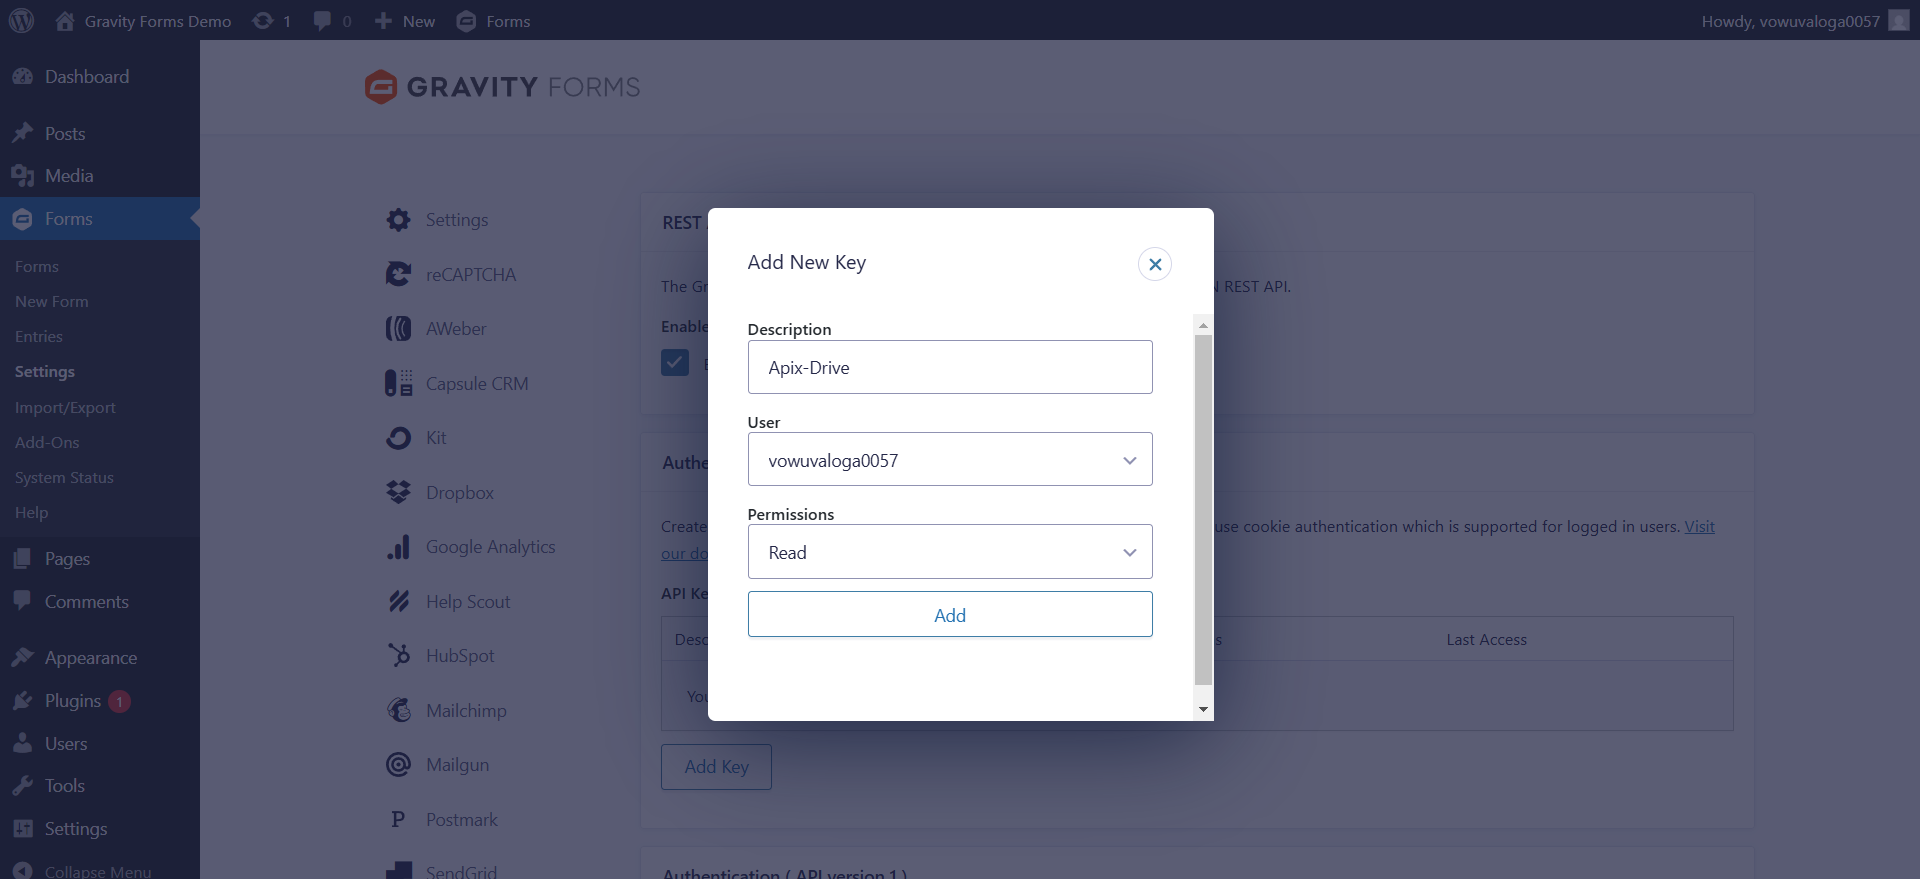The width and height of the screenshot is (1920, 879).
Task: Open New Form submenu item
Action: point(52,302)
